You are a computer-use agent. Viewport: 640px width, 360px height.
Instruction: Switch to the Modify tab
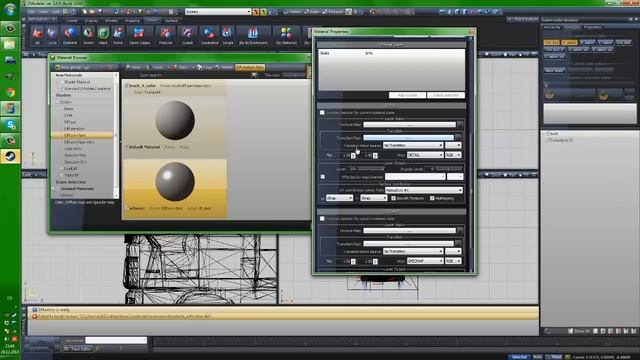(x=111, y=20)
